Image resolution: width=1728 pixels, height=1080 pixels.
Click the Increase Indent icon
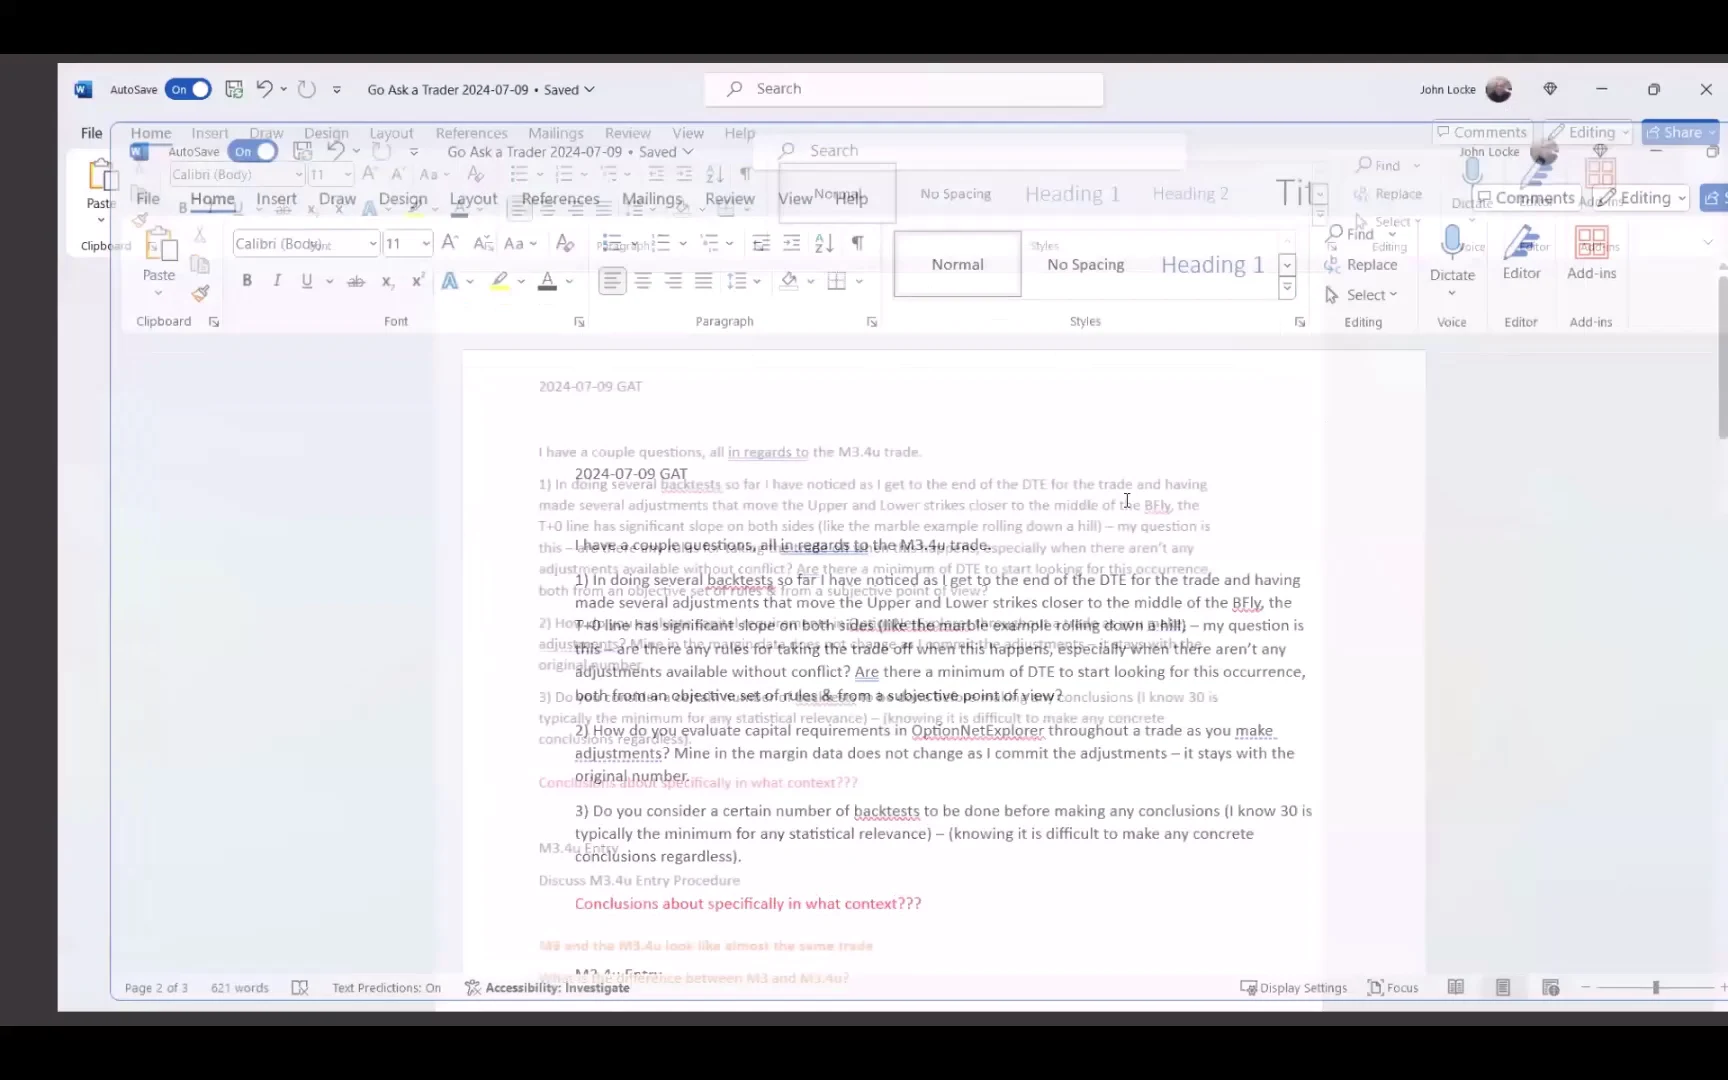792,243
